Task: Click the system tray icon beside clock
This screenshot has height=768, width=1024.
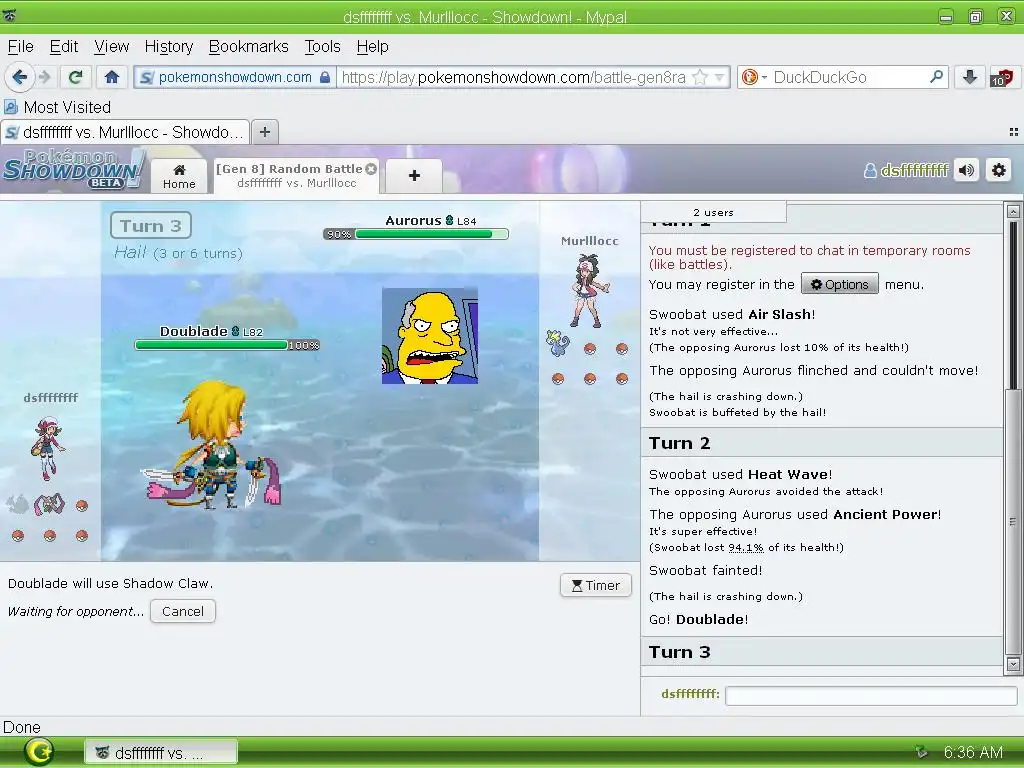Action: tap(921, 752)
